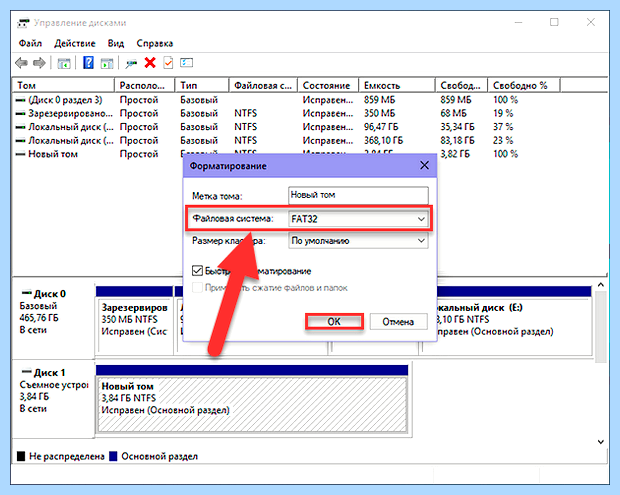Click the 83,18 ГБ free space cell
This screenshot has width=620, height=495.
click(457, 140)
